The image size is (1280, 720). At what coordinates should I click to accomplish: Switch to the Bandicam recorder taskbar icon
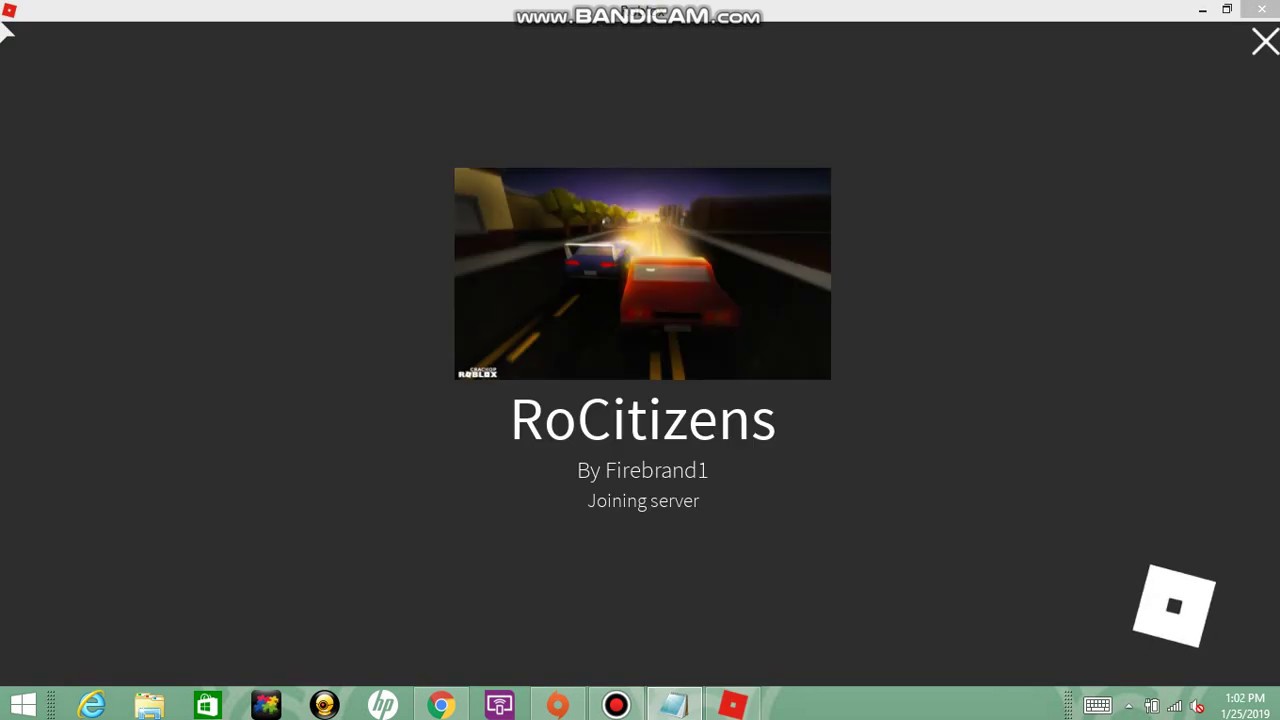[616, 705]
